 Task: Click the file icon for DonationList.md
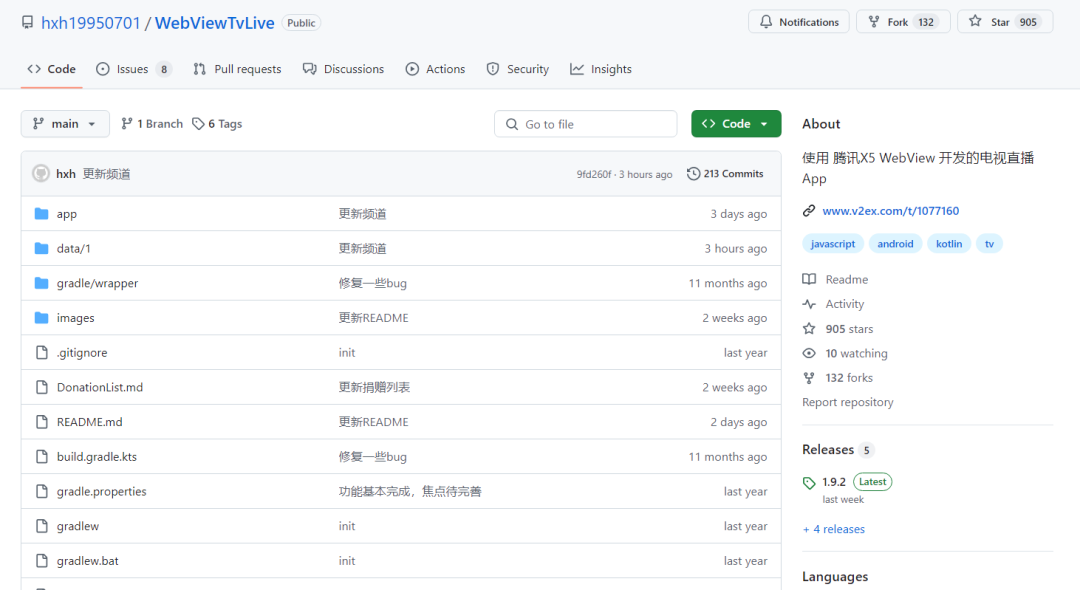tap(42, 387)
